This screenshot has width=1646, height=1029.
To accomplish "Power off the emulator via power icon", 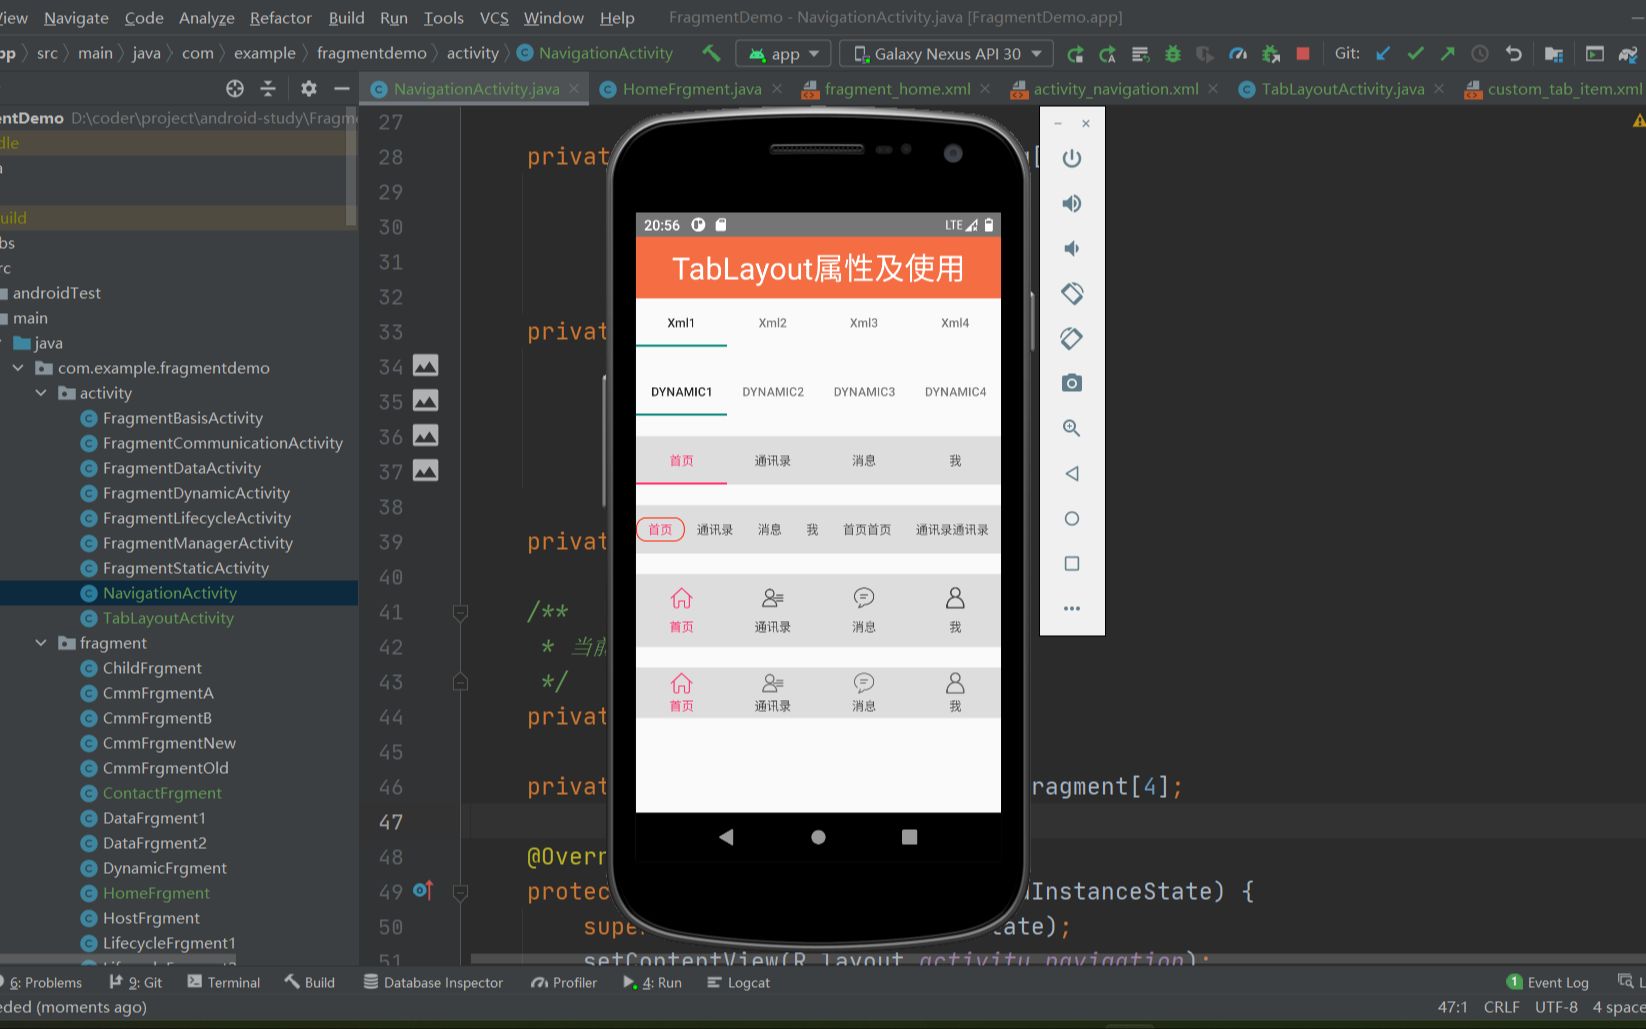I will [1071, 158].
